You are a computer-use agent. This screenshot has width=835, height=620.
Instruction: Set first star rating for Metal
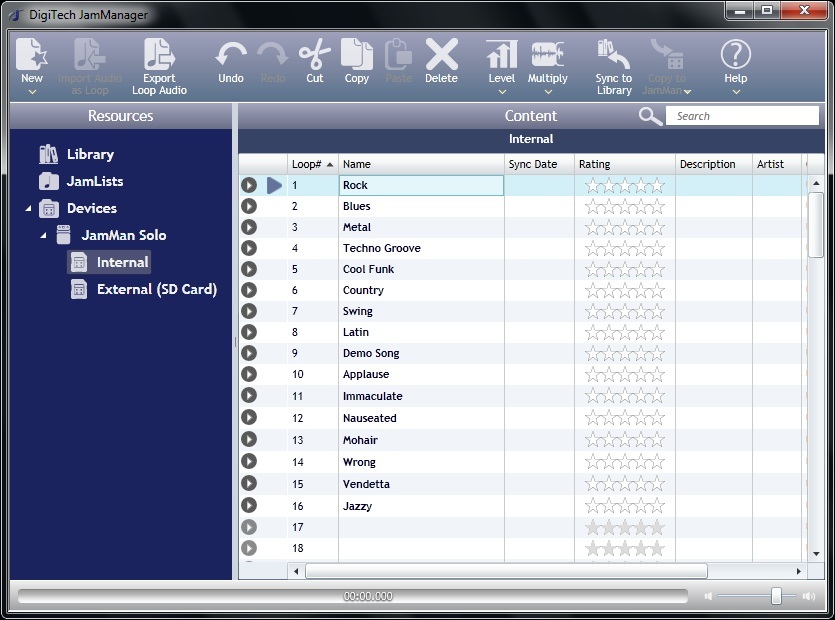pyautogui.click(x=592, y=227)
